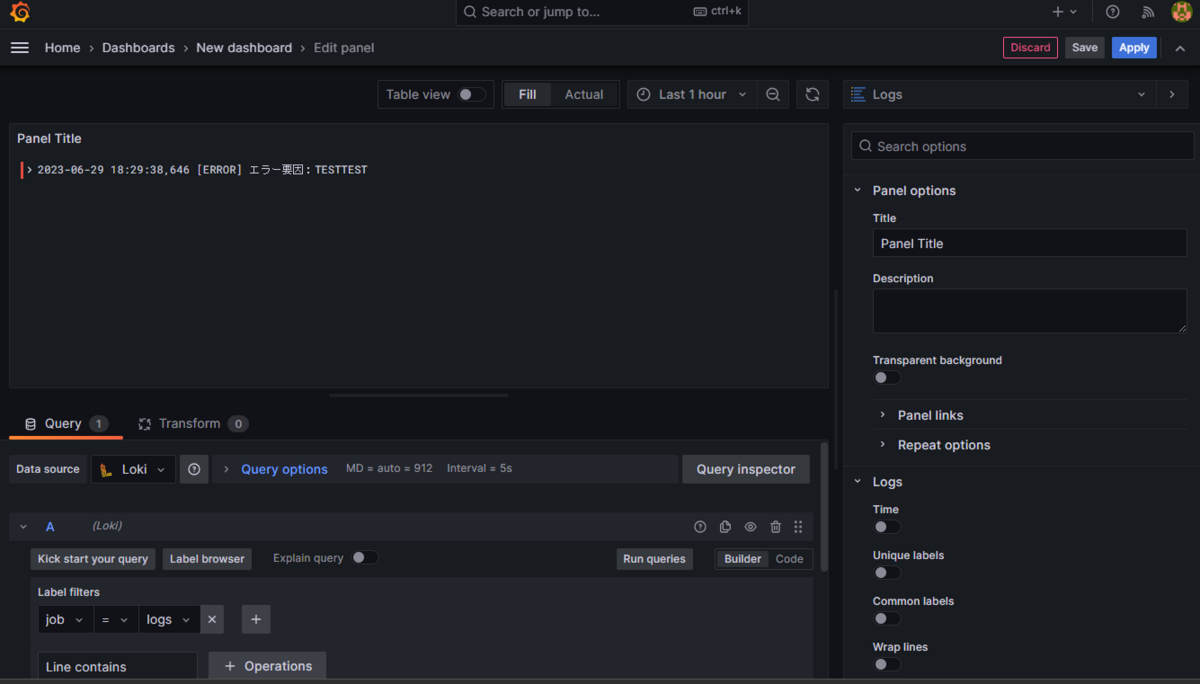1200x684 pixels.
Task: Delete query A with trash icon
Action: 775,527
